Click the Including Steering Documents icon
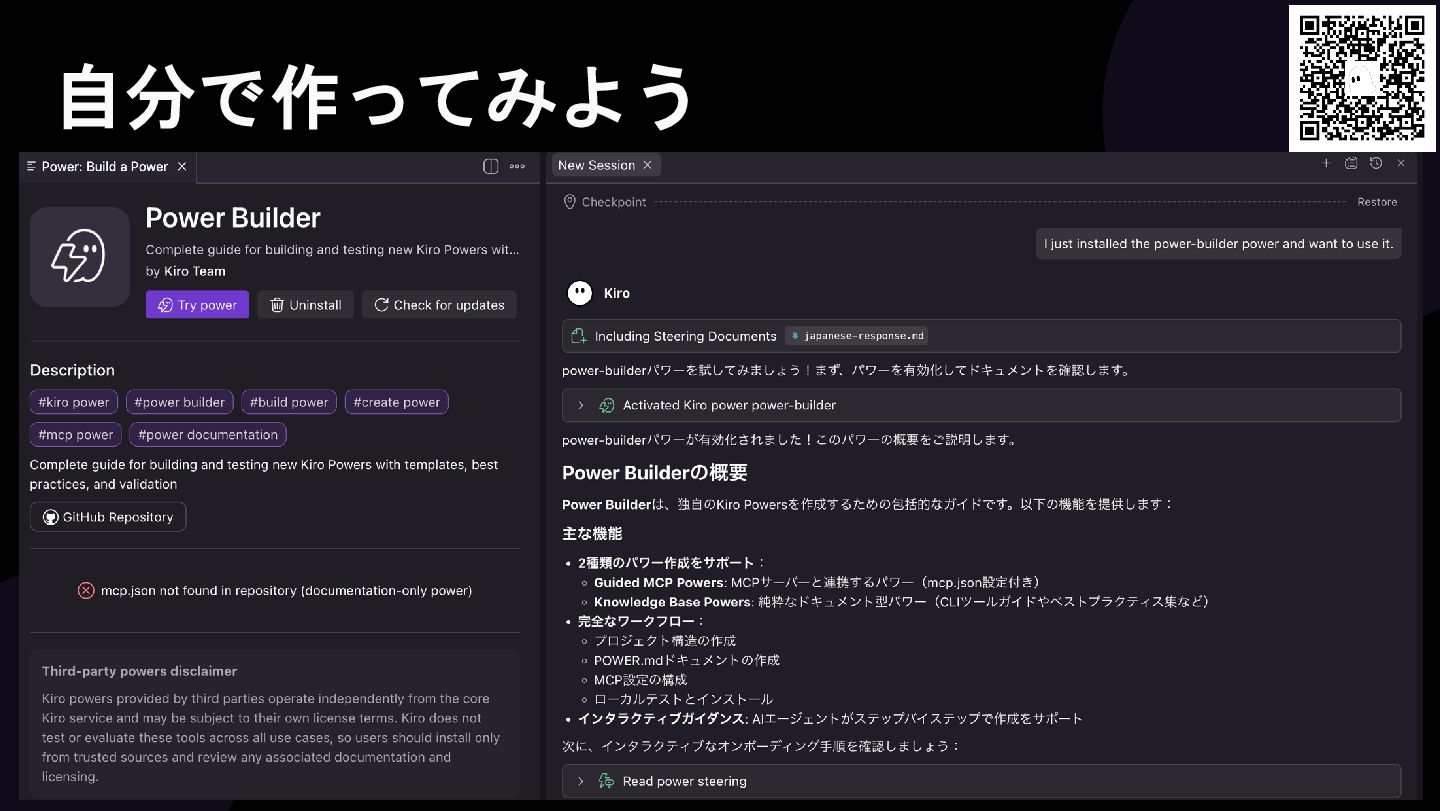The width and height of the screenshot is (1440, 811). [x=578, y=336]
